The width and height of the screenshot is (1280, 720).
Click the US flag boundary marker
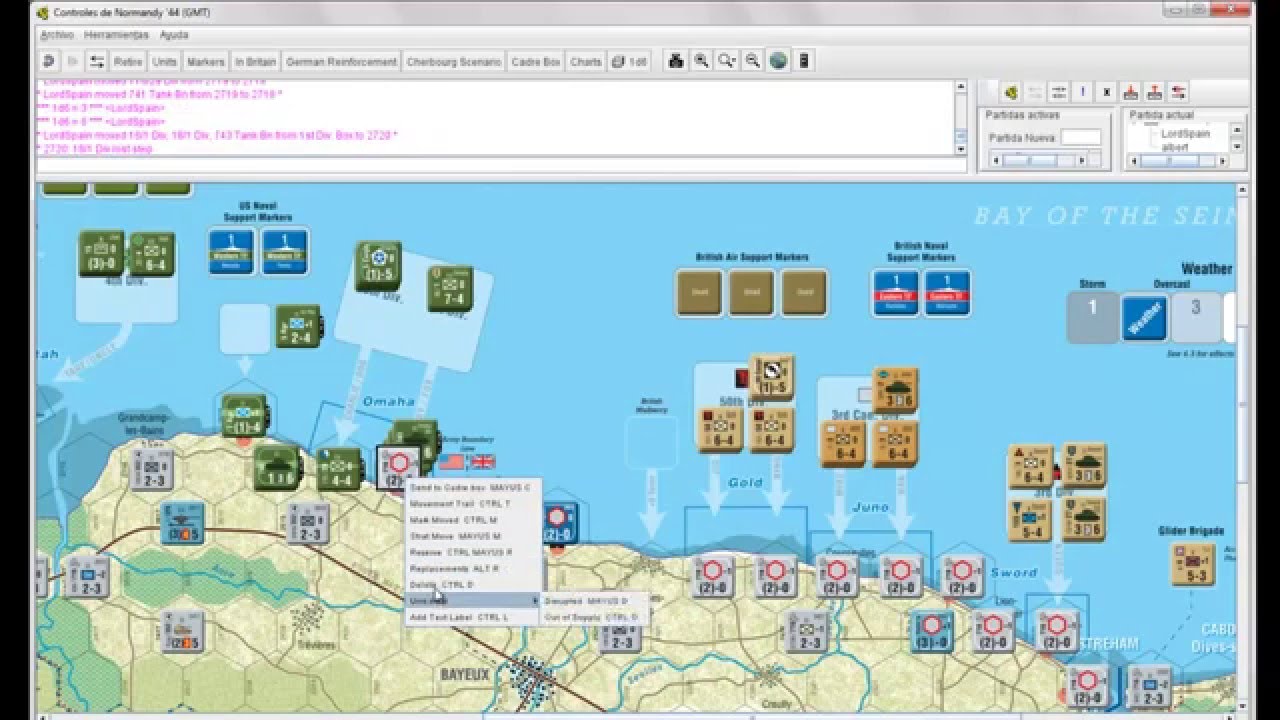(x=452, y=462)
